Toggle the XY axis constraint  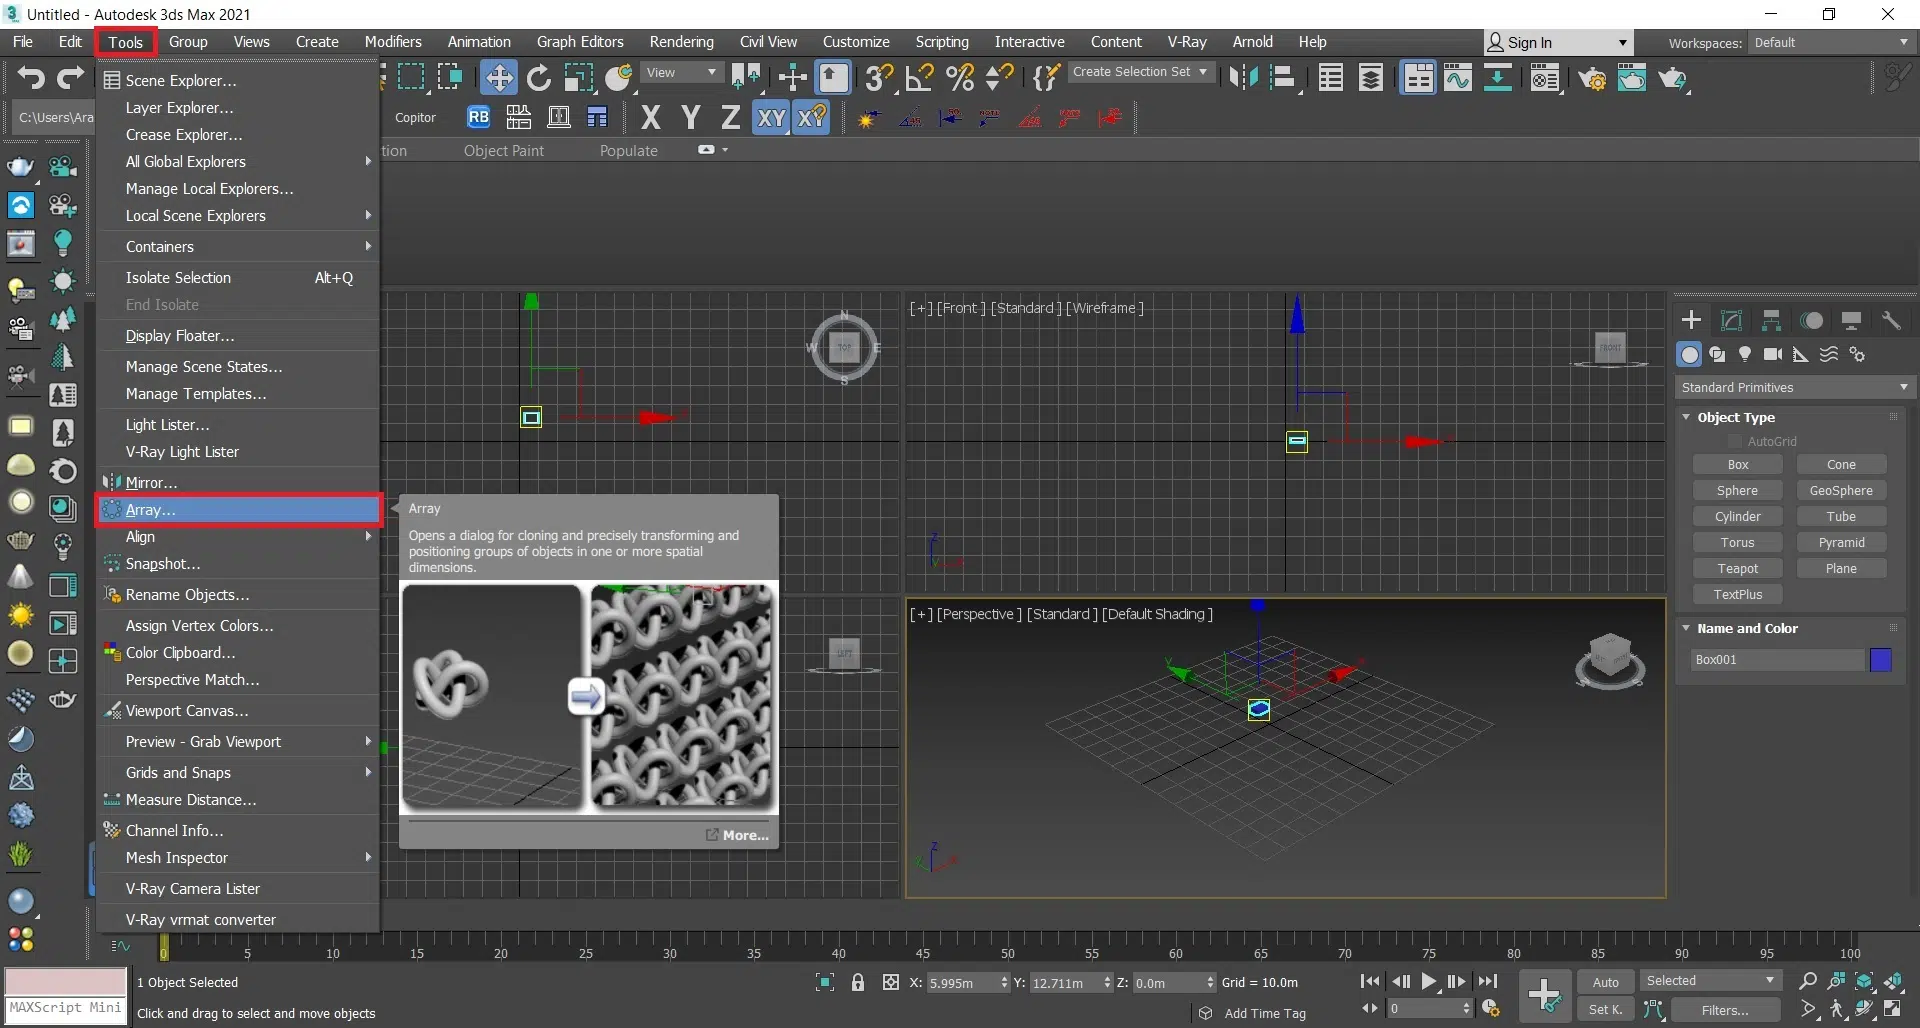pyautogui.click(x=771, y=118)
